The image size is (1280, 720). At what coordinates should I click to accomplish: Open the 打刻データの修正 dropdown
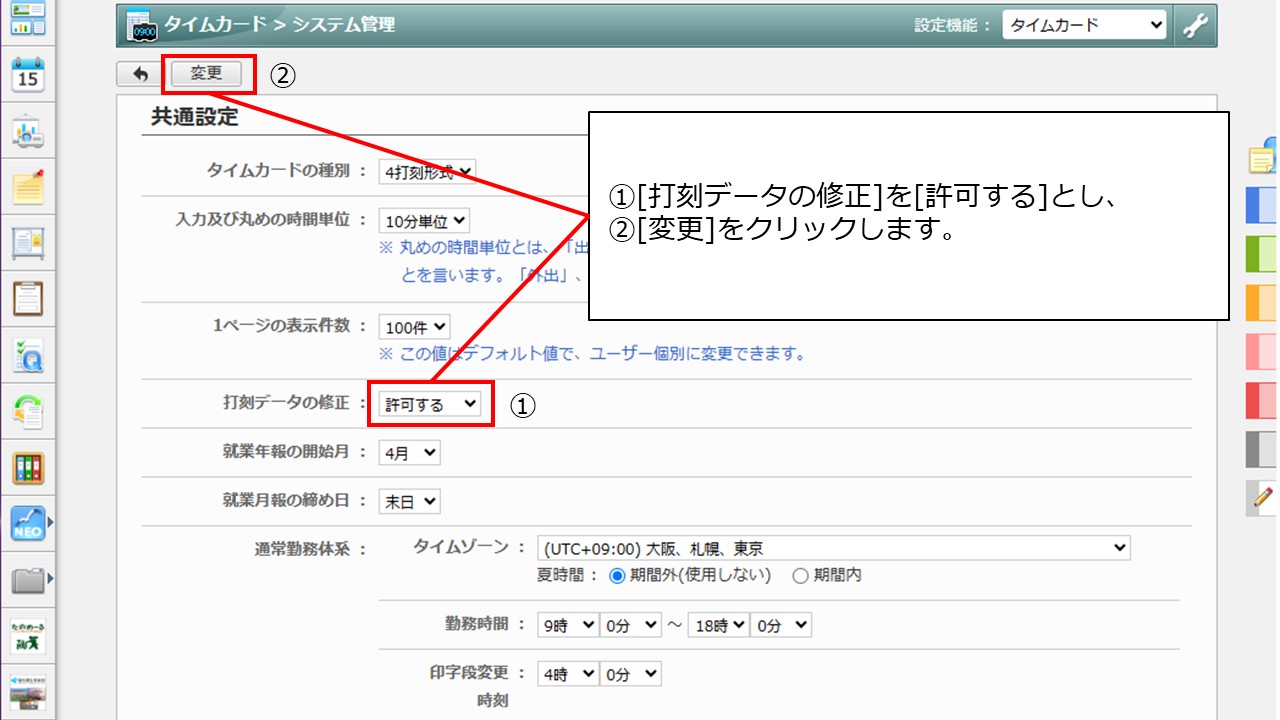click(x=431, y=404)
